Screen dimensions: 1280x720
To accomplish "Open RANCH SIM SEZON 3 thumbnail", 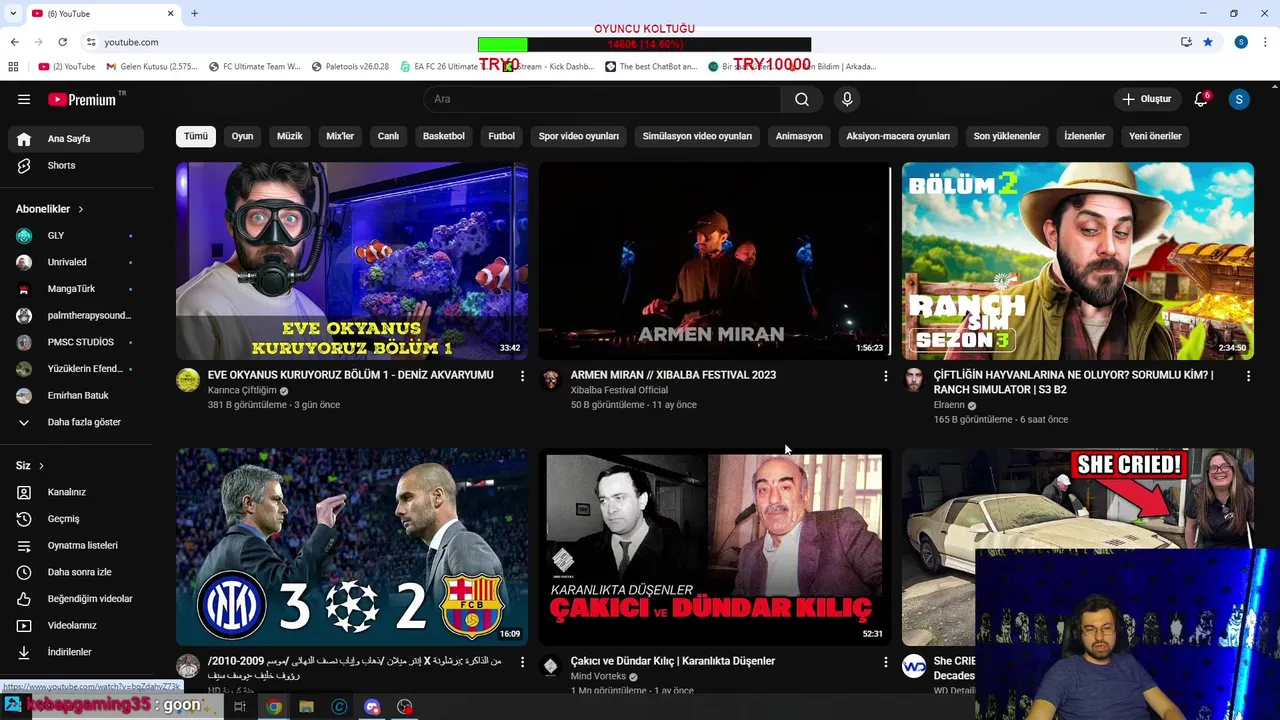I will tap(1078, 261).
